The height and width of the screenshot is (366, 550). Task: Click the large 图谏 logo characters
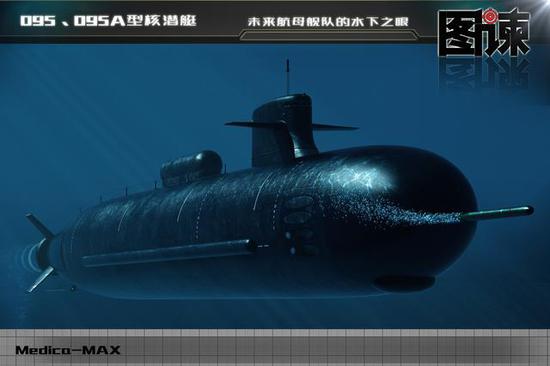(484, 33)
